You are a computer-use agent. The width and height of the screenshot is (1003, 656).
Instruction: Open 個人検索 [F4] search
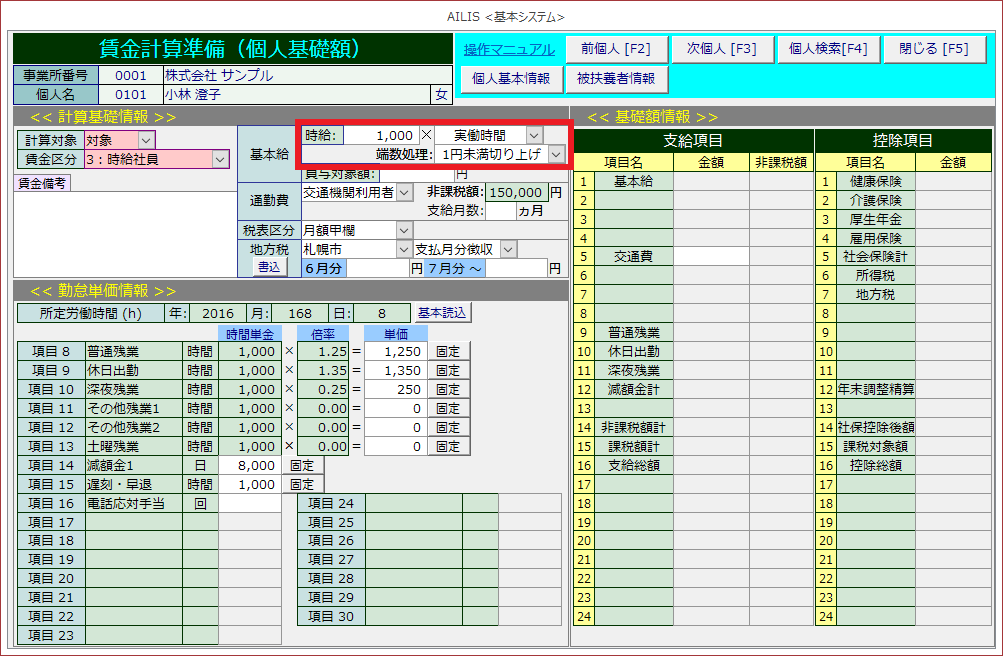tap(828, 49)
